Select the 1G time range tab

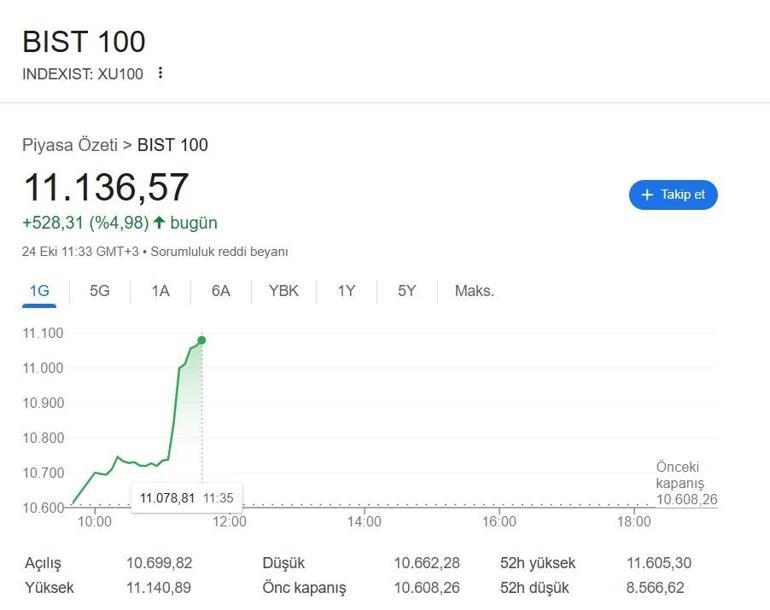point(39,291)
